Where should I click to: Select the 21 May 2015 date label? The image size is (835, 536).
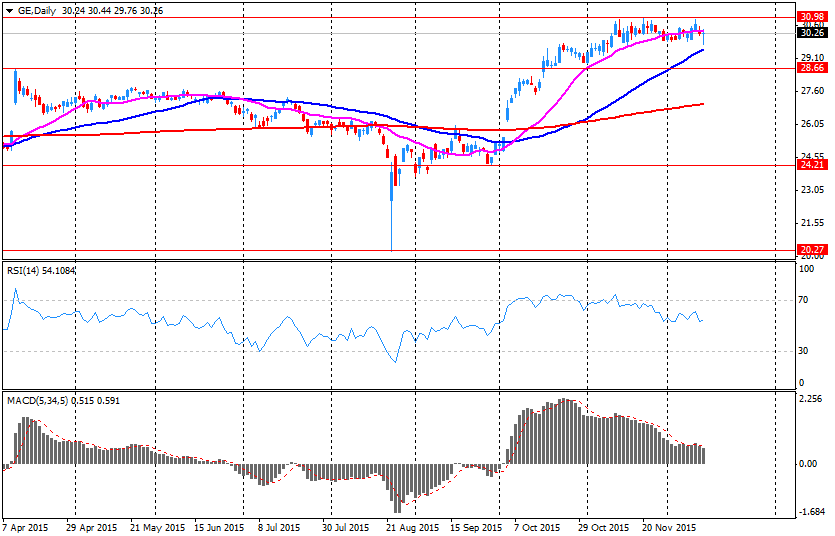click(158, 527)
